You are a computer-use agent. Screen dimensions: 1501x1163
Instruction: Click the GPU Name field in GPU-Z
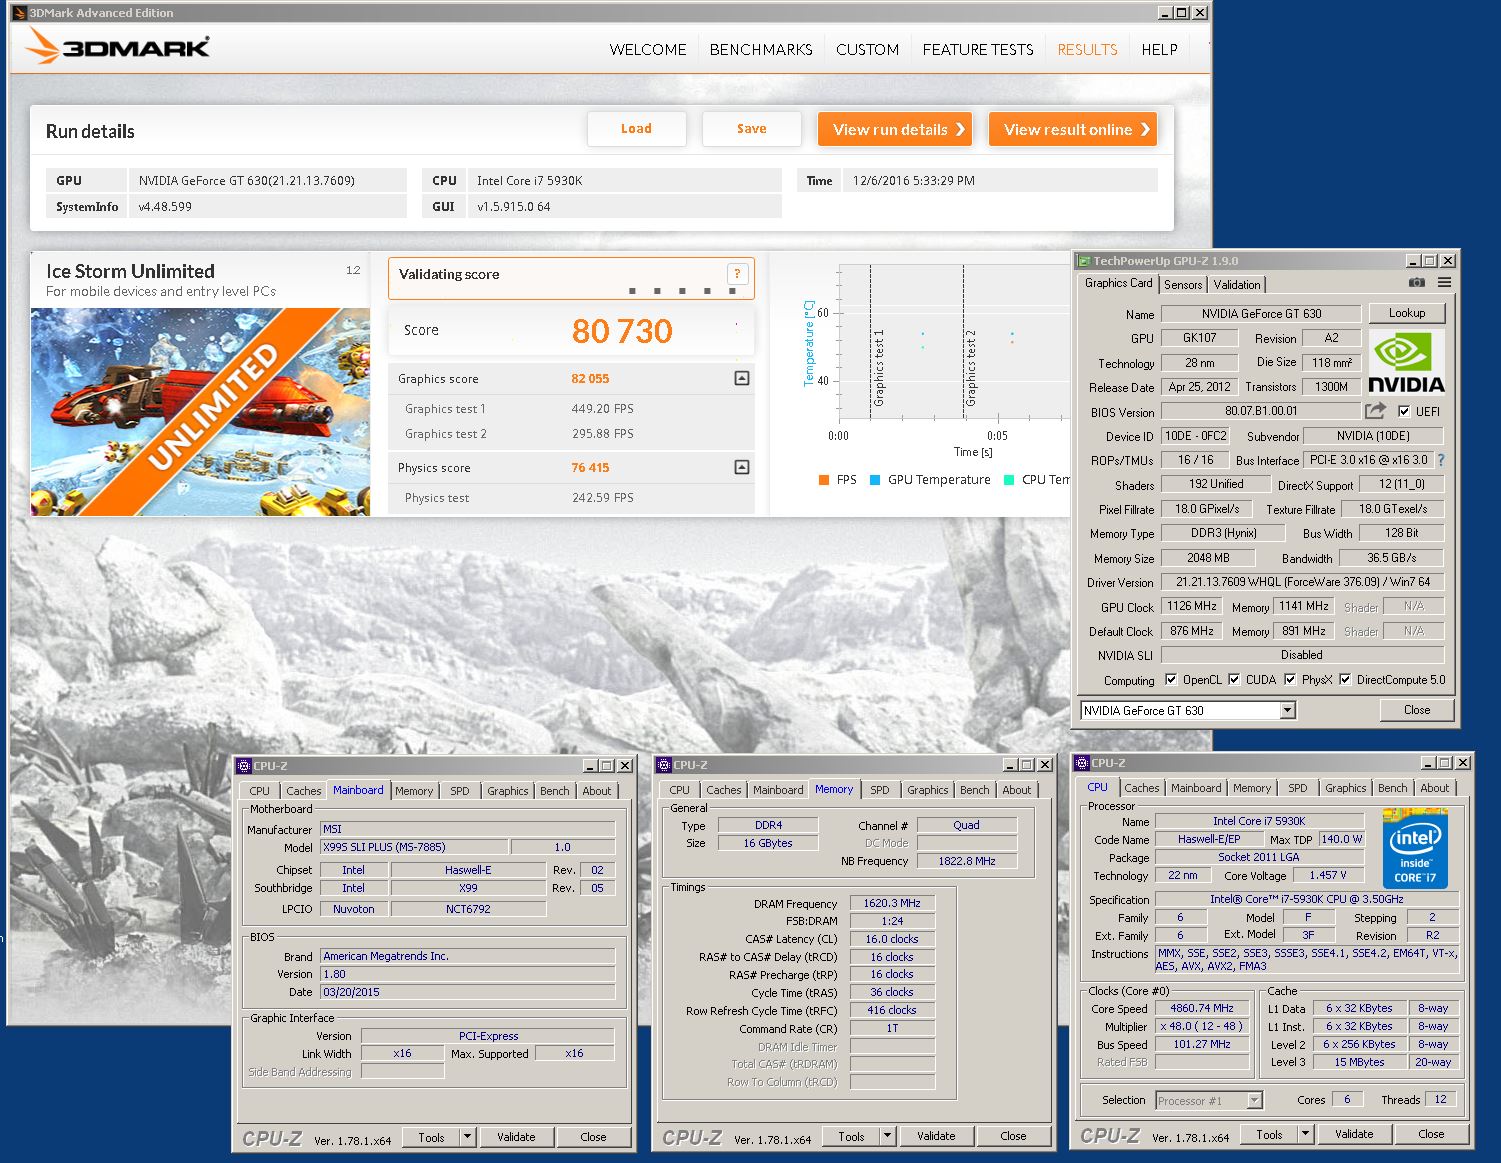(x=1261, y=313)
